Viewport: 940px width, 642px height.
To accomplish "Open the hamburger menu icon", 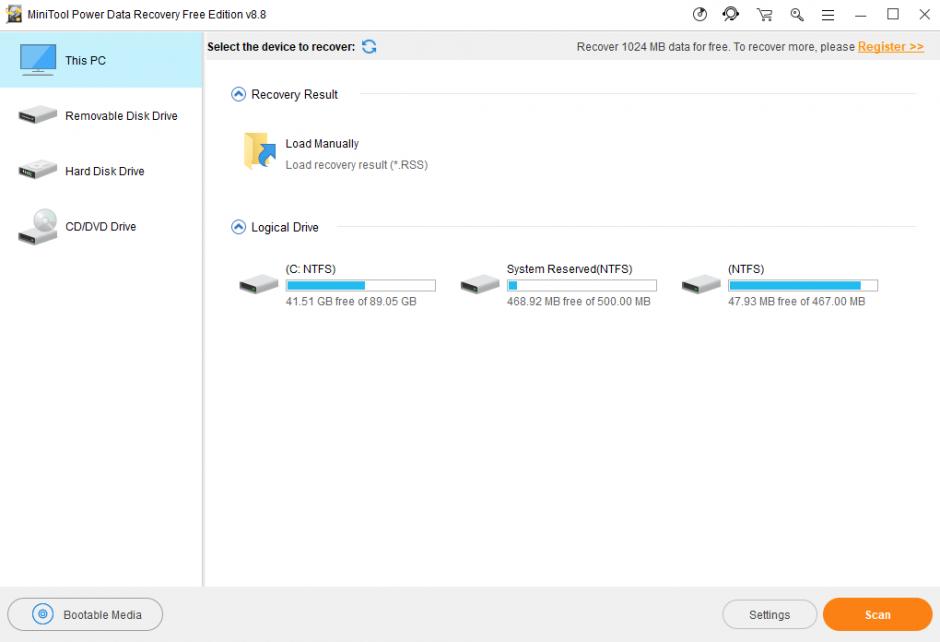I will coord(828,15).
